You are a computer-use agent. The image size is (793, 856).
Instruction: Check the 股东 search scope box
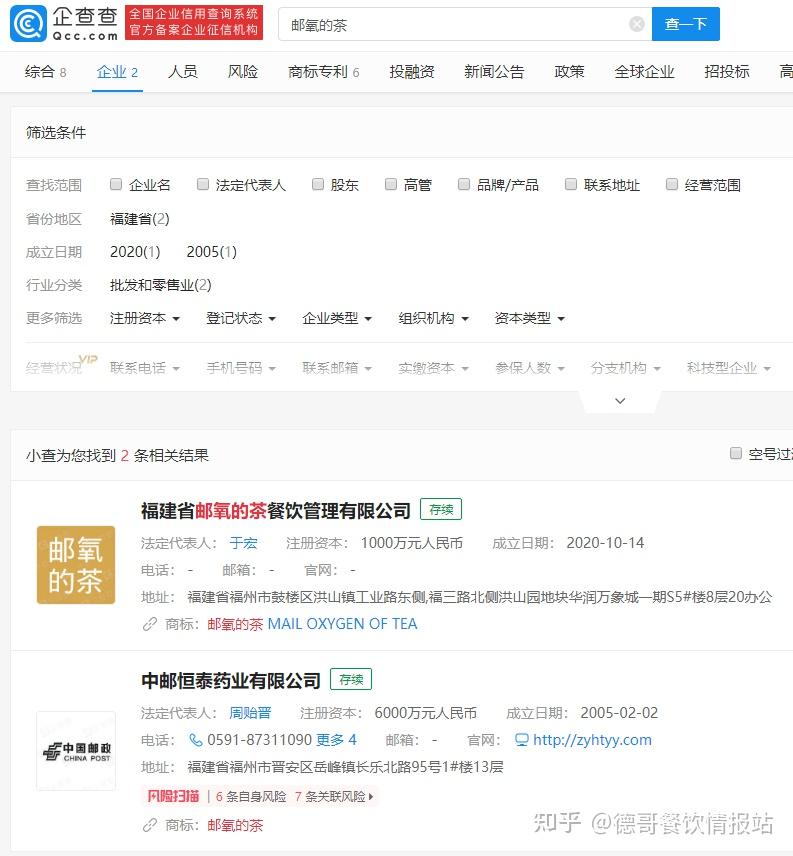coord(318,184)
